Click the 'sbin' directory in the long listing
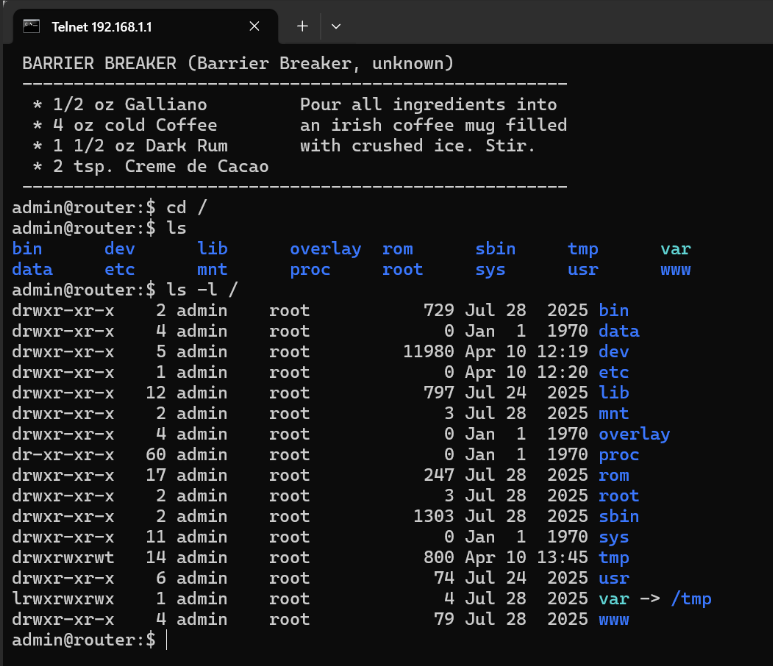The image size is (773, 666). point(618,516)
